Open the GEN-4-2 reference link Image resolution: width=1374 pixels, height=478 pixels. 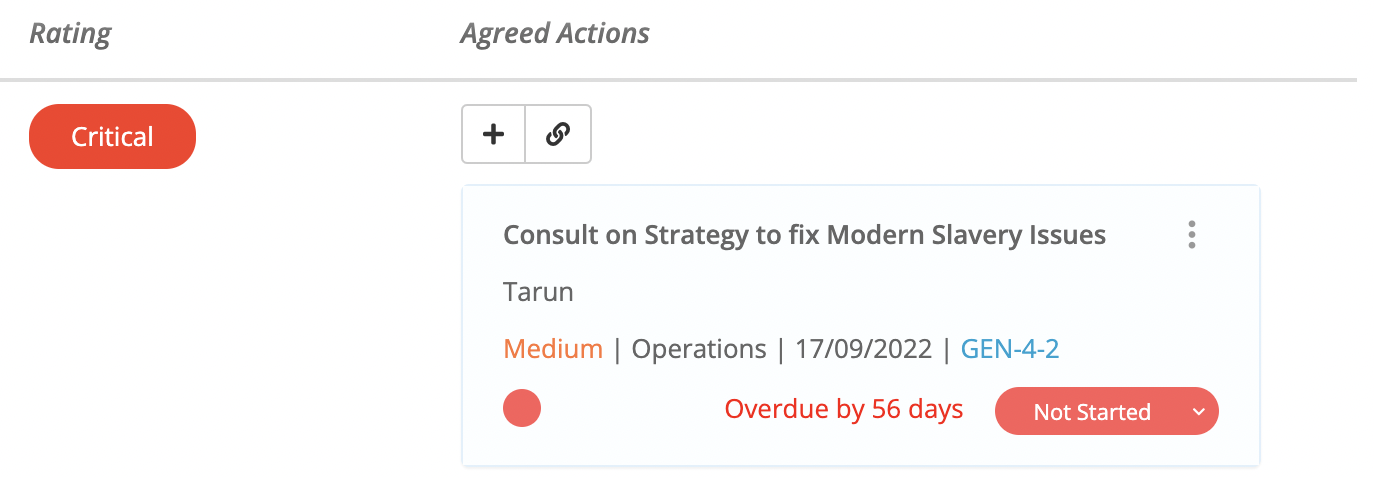pyautogui.click(x=1010, y=349)
